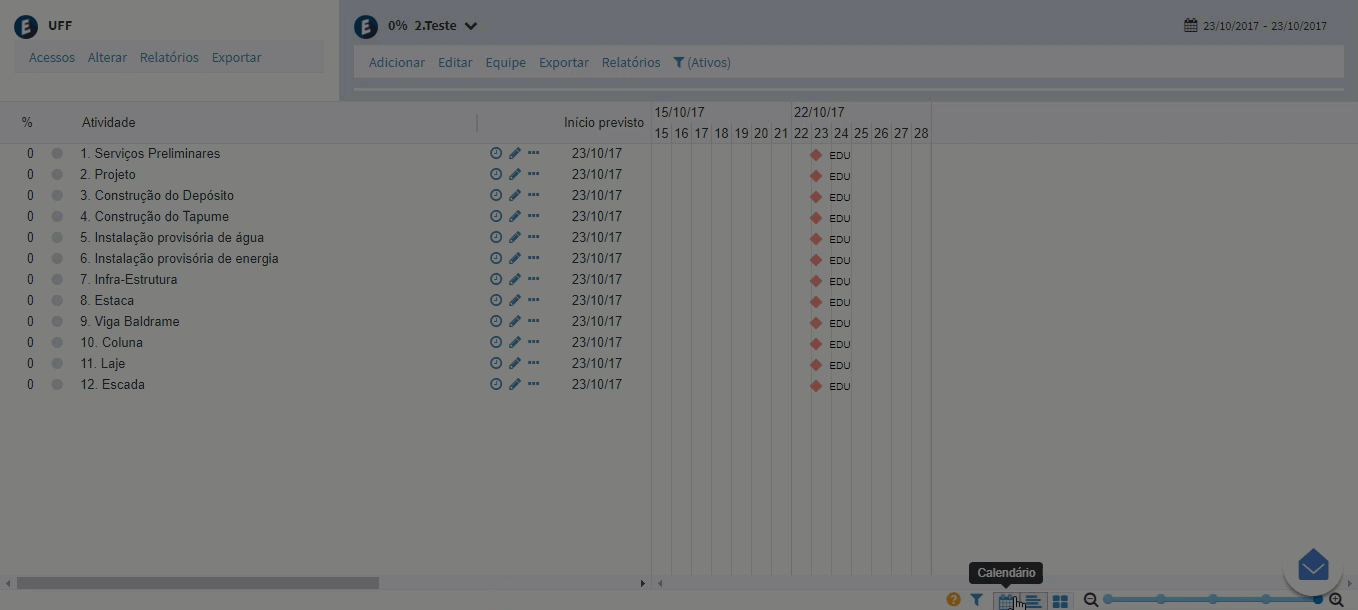Screen dimensions: 1358x610
Task: Open the blue envelope message button
Action: click(x=1313, y=567)
